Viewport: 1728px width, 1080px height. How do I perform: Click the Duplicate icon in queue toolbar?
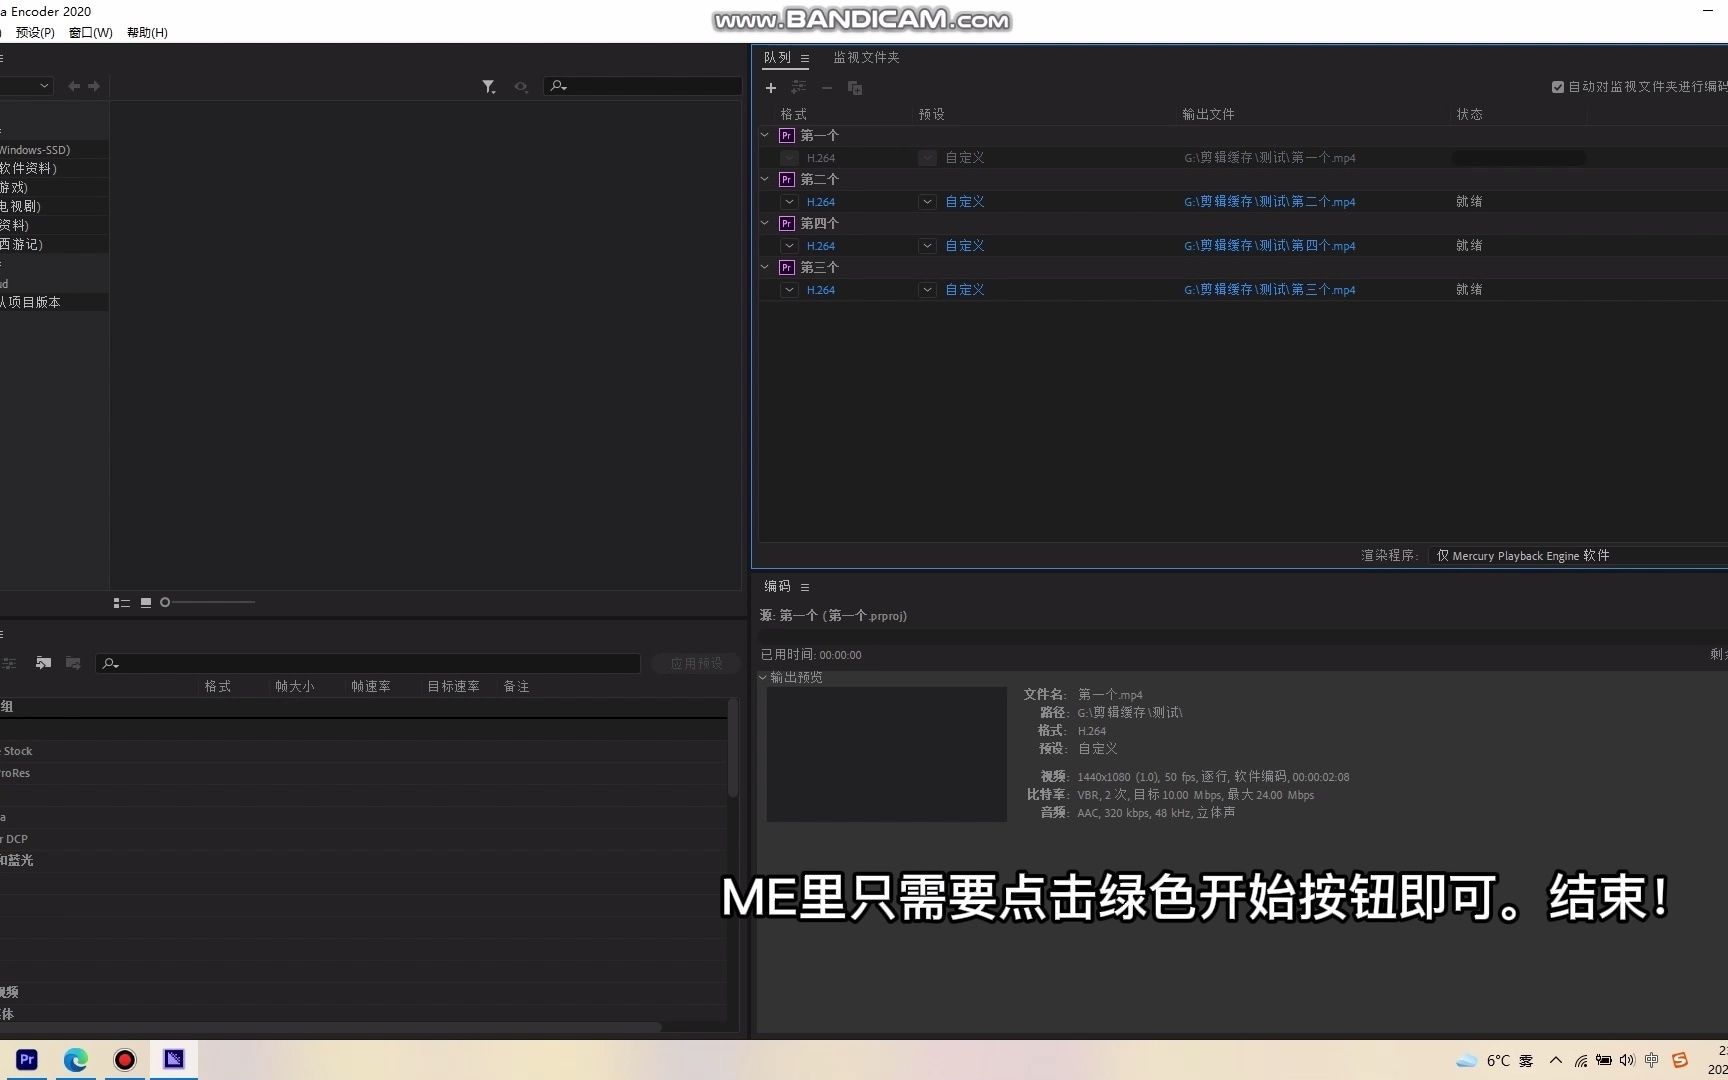coord(855,88)
